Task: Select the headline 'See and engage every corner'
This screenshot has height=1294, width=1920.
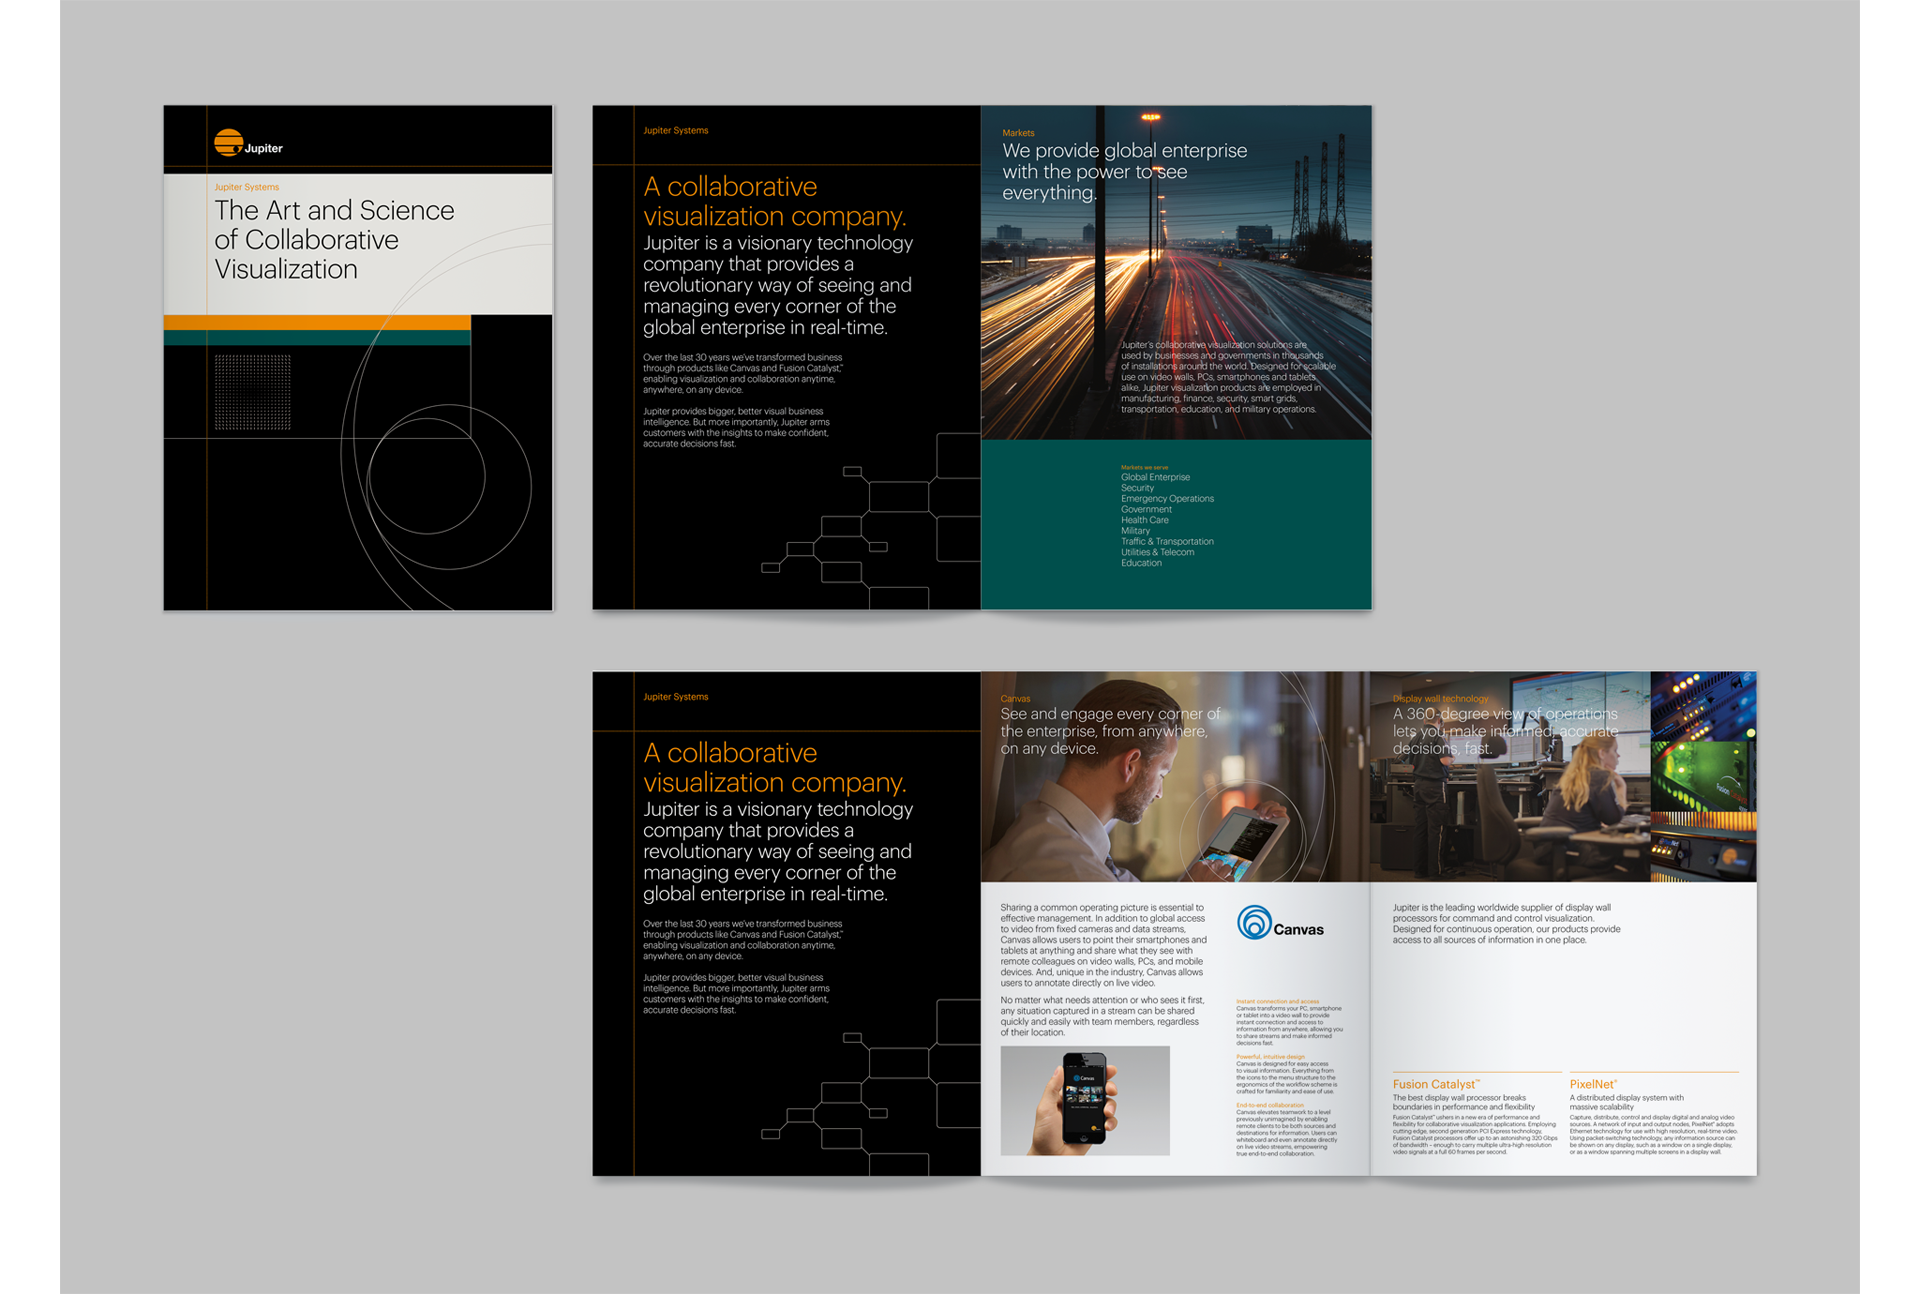Action: click(1110, 714)
